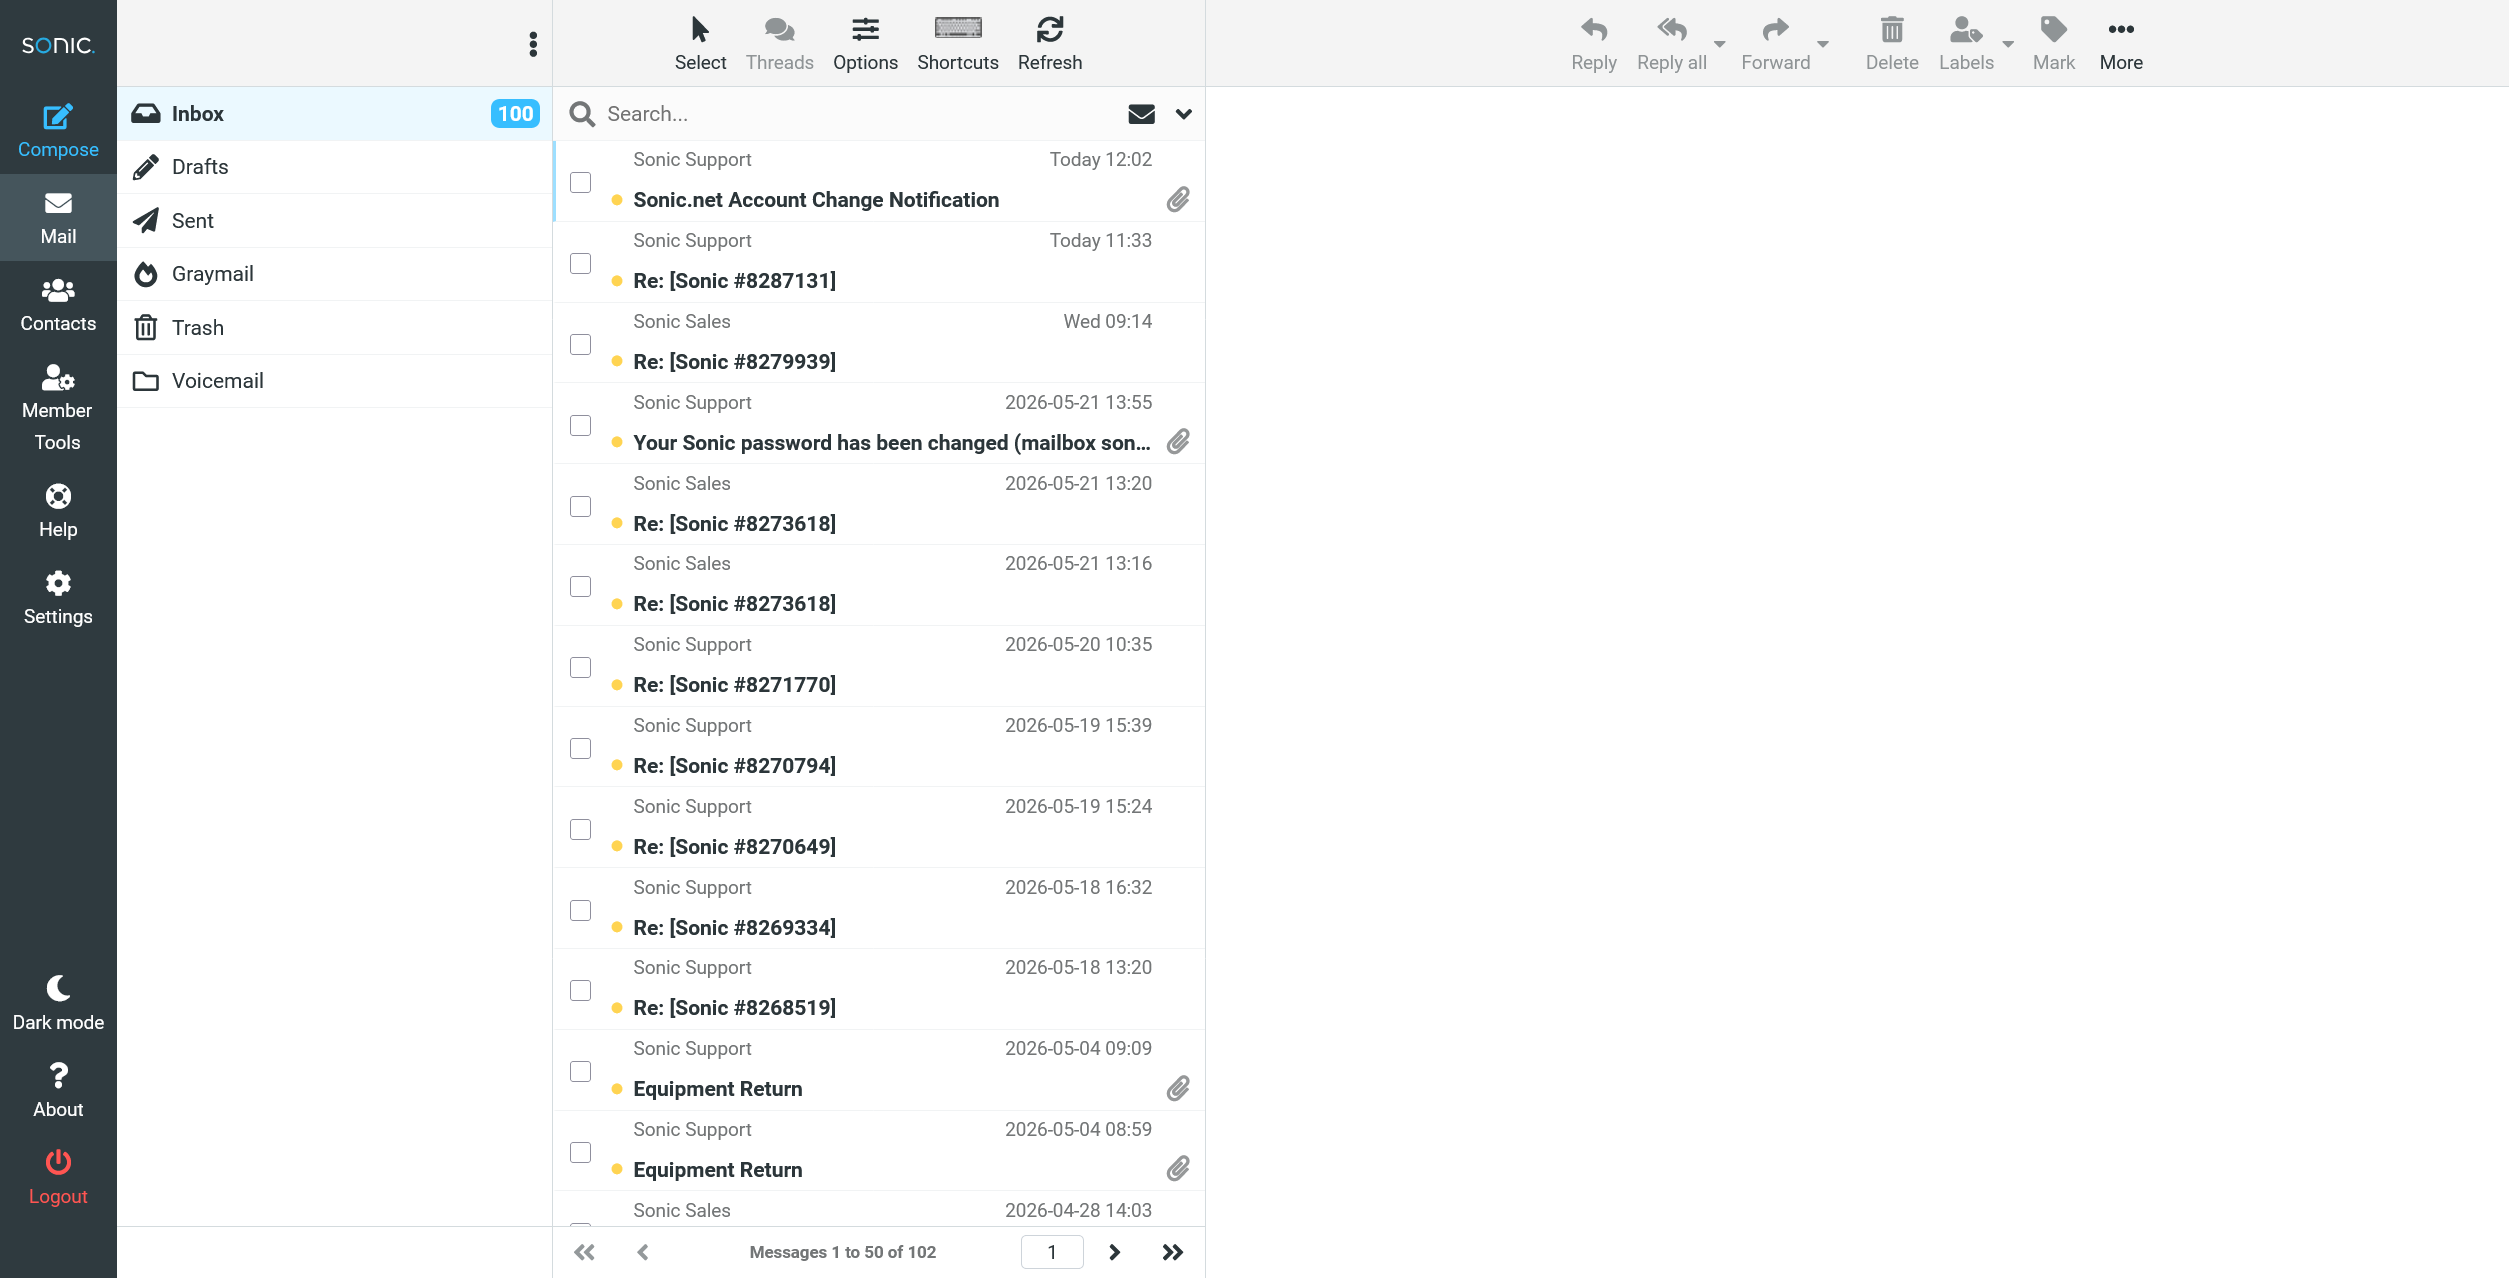Open the Re: [Sonic #8287131] email
Image resolution: width=2509 pixels, height=1278 pixels.
880,262
